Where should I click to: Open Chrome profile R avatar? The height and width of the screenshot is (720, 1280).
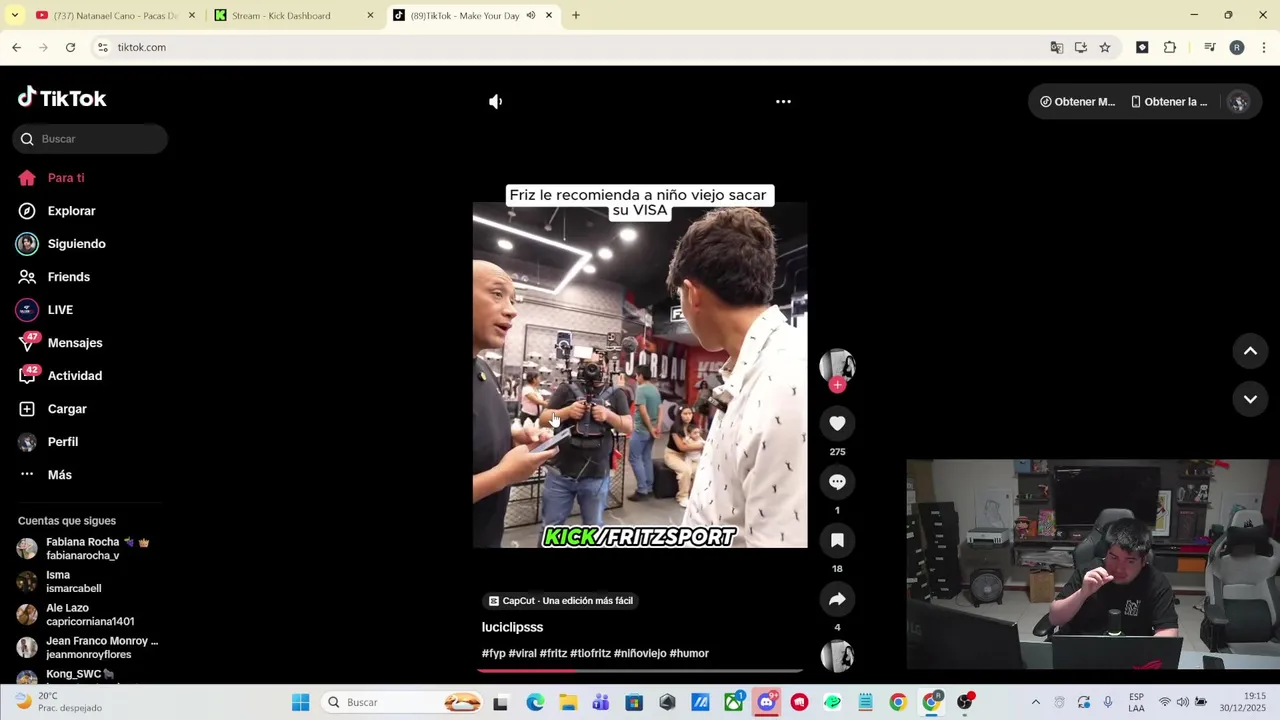tap(1237, 47)
